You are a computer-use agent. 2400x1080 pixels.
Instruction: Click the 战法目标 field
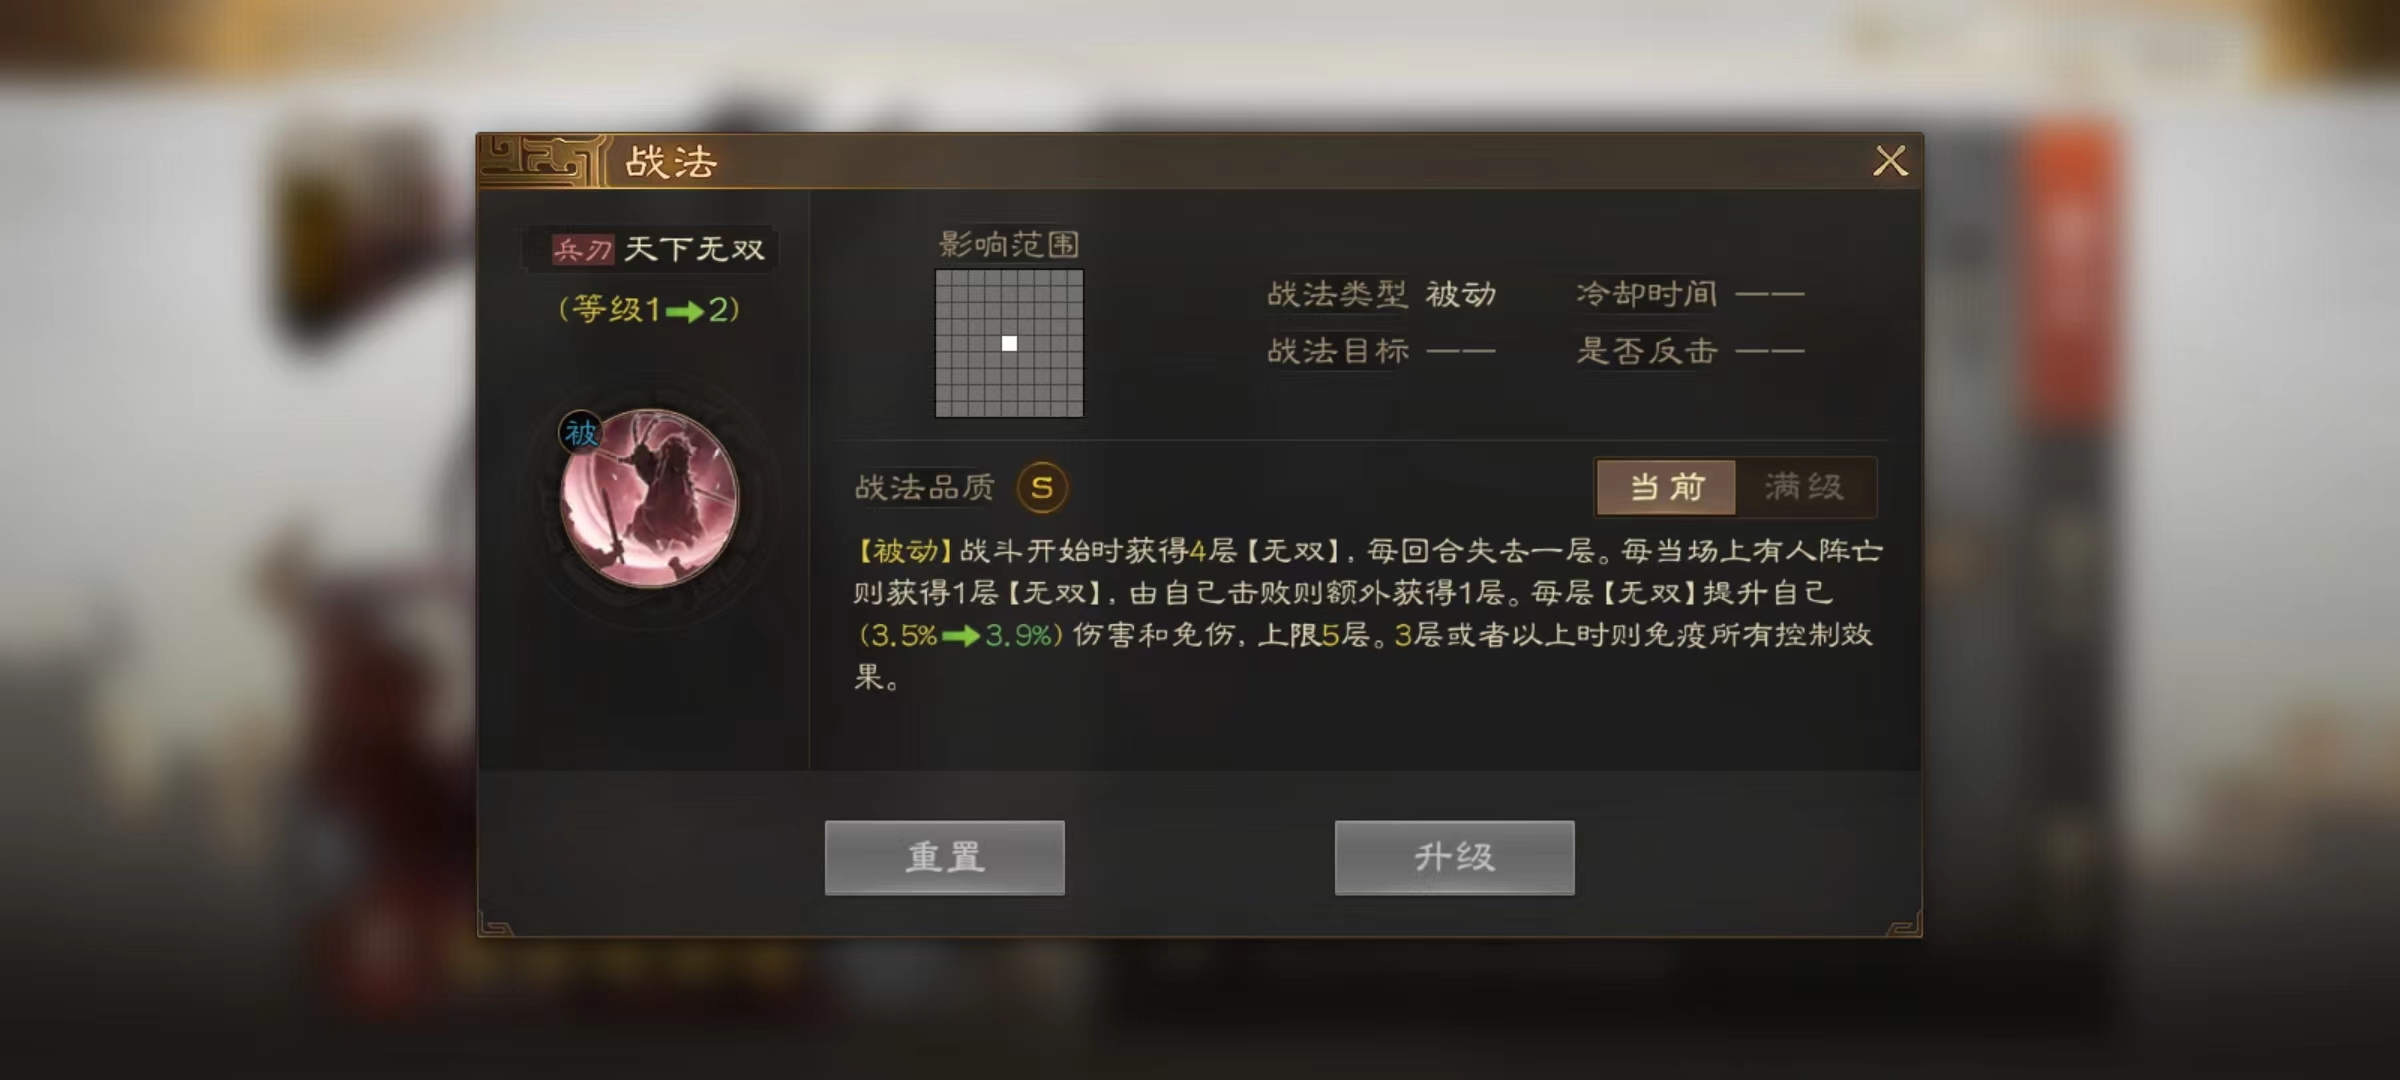point(1381,351)
